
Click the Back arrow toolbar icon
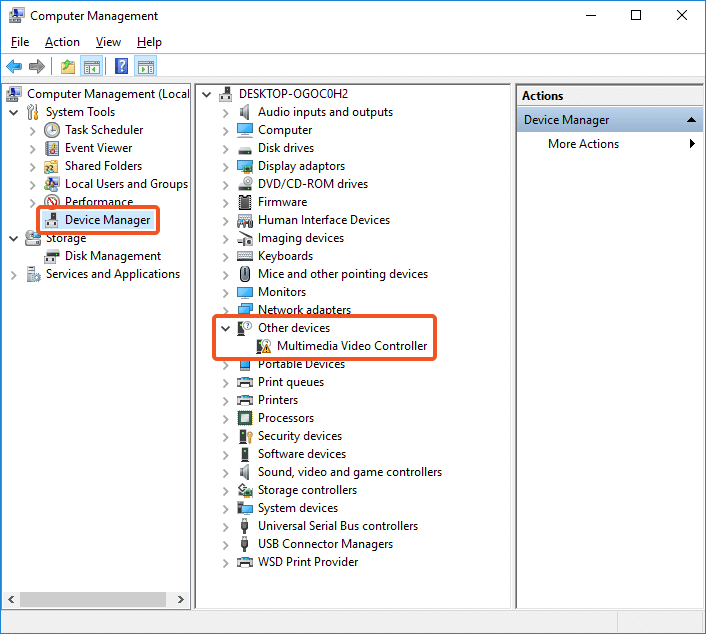(x=14, y=67)
